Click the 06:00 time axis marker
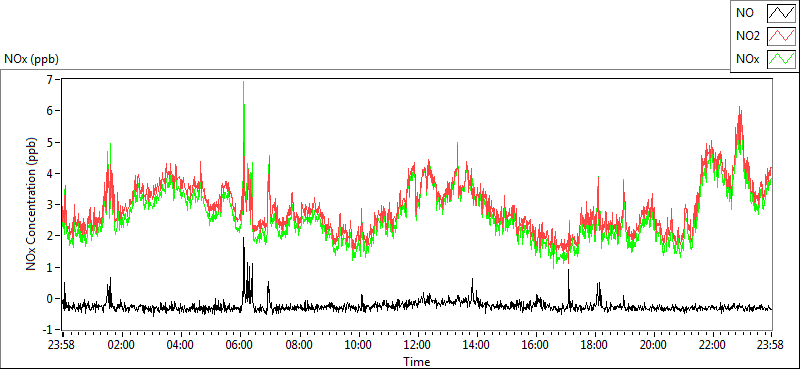This screenshot has height=369, width=800. click(x=240, y=345)
